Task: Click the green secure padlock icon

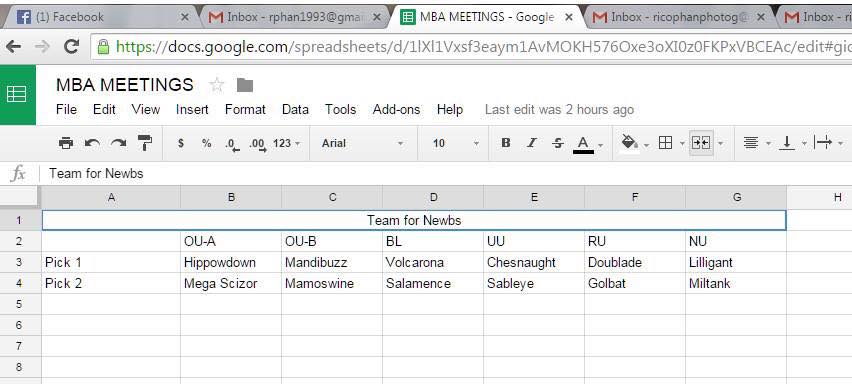Action: (x=103, y=47)
